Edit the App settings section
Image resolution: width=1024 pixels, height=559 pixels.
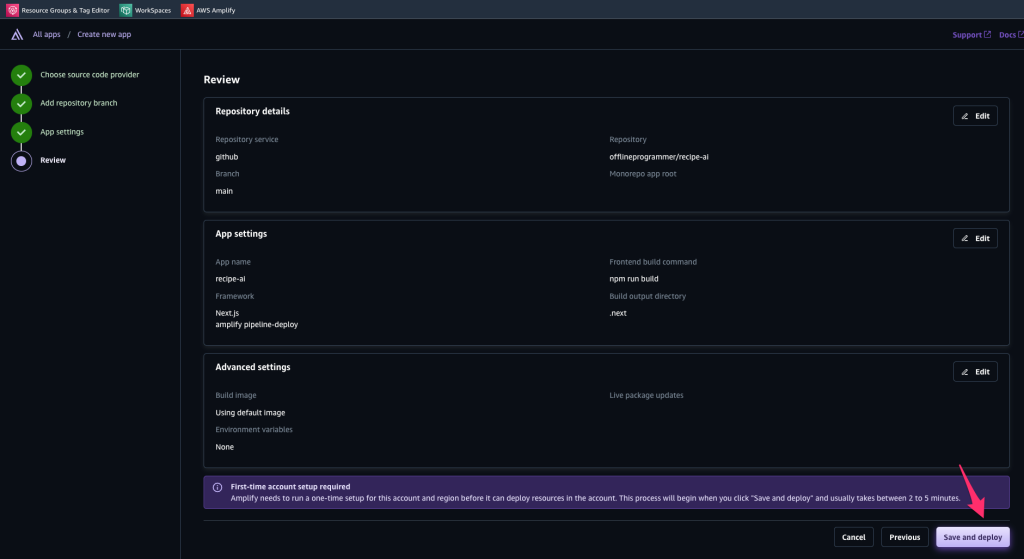click(x=975, y=238)
